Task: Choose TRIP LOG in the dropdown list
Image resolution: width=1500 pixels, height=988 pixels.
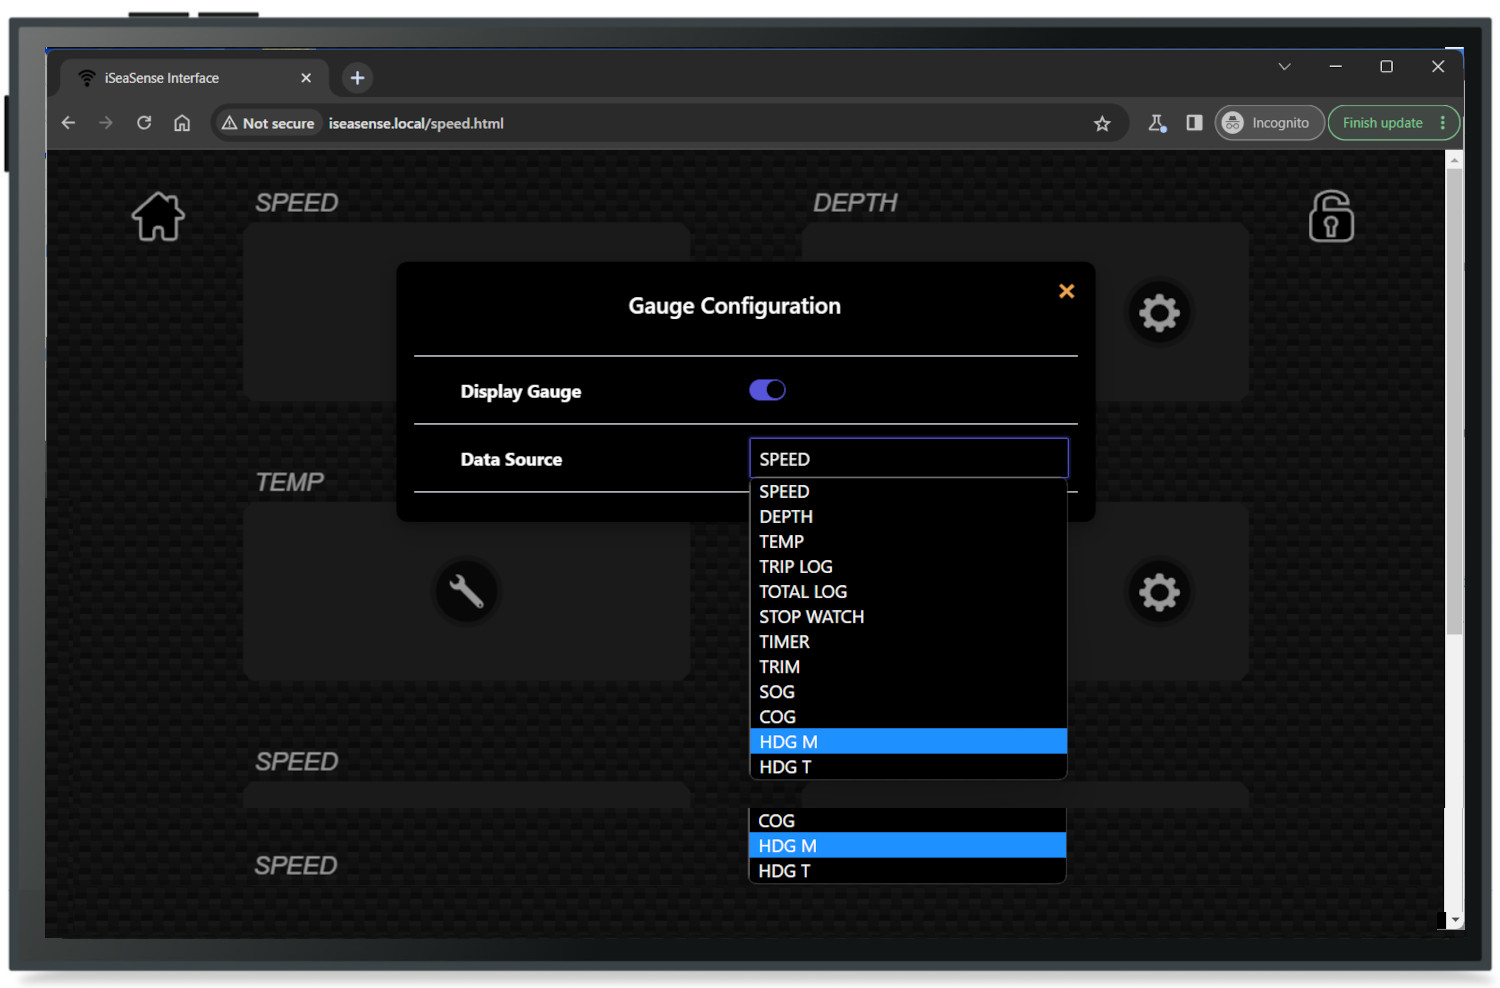Action: (796, 567)
